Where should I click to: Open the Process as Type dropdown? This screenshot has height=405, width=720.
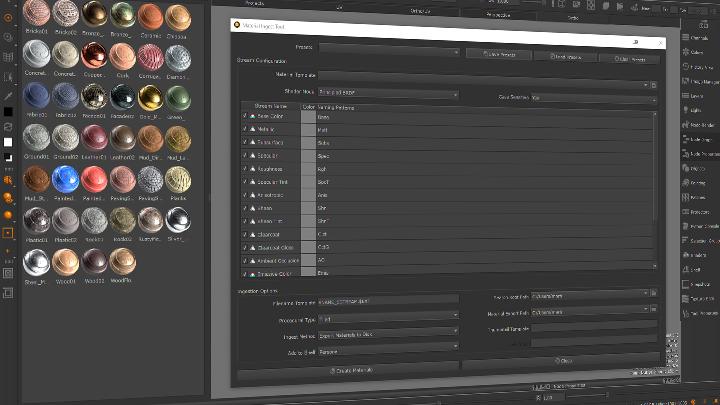tap(387, 318)
